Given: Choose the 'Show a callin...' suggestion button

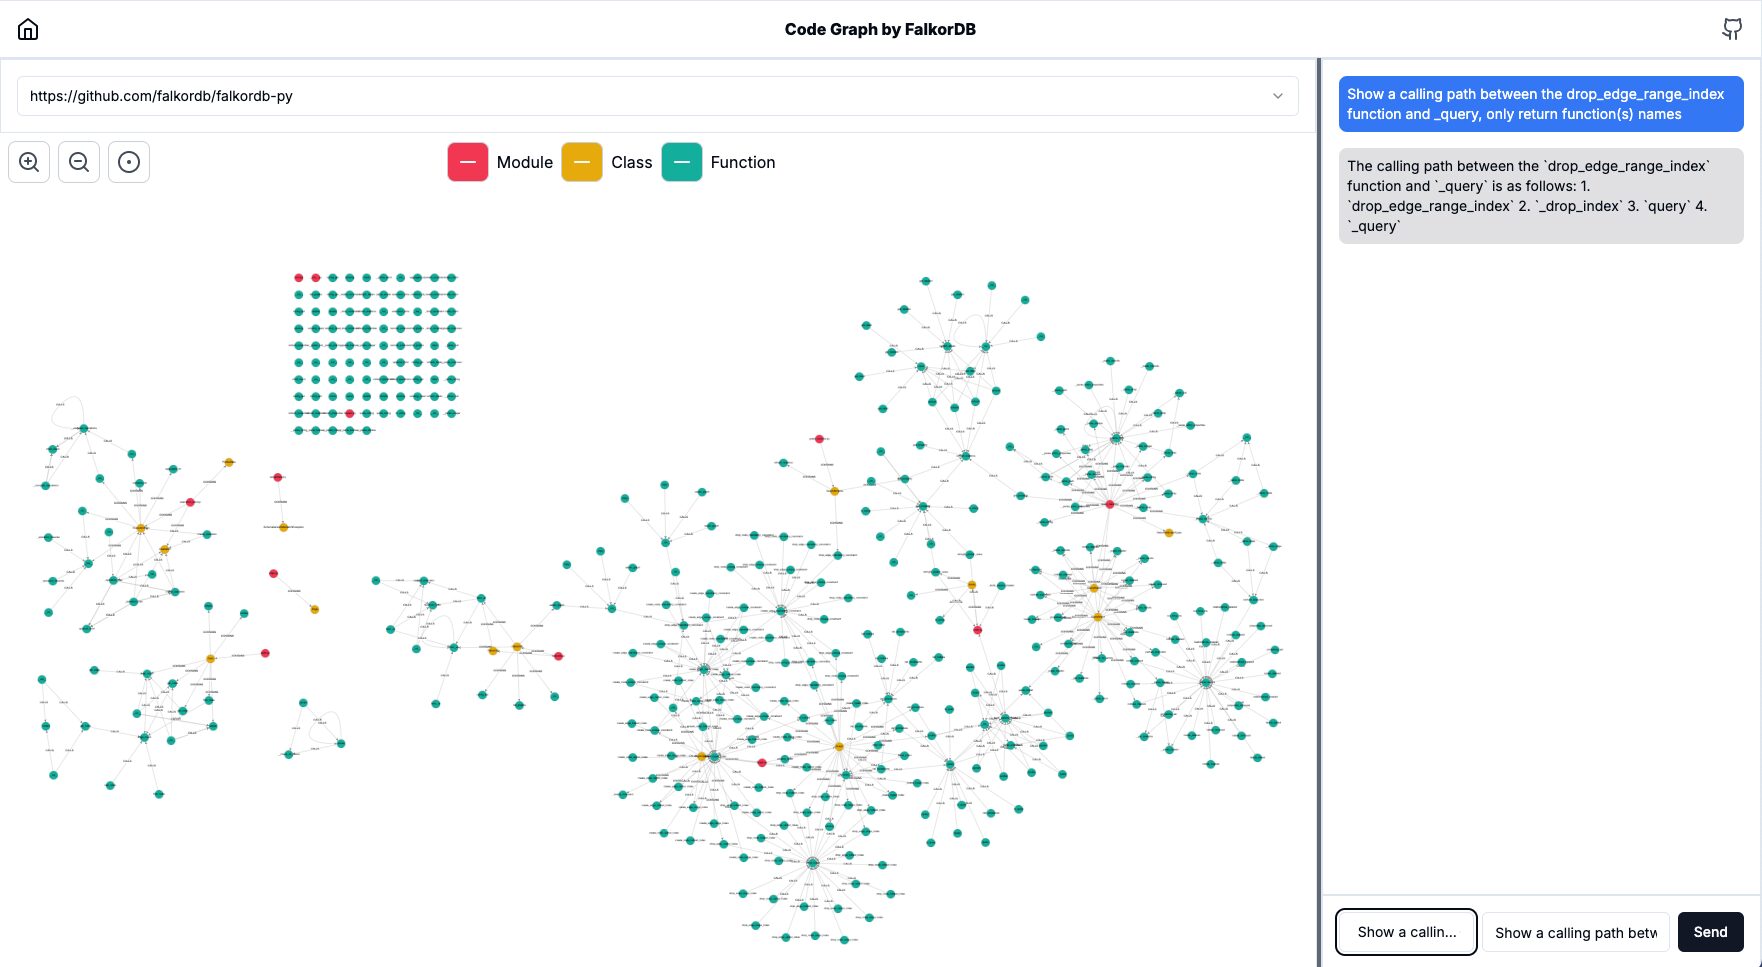Looking at the screenshot, I should 1406,932.
